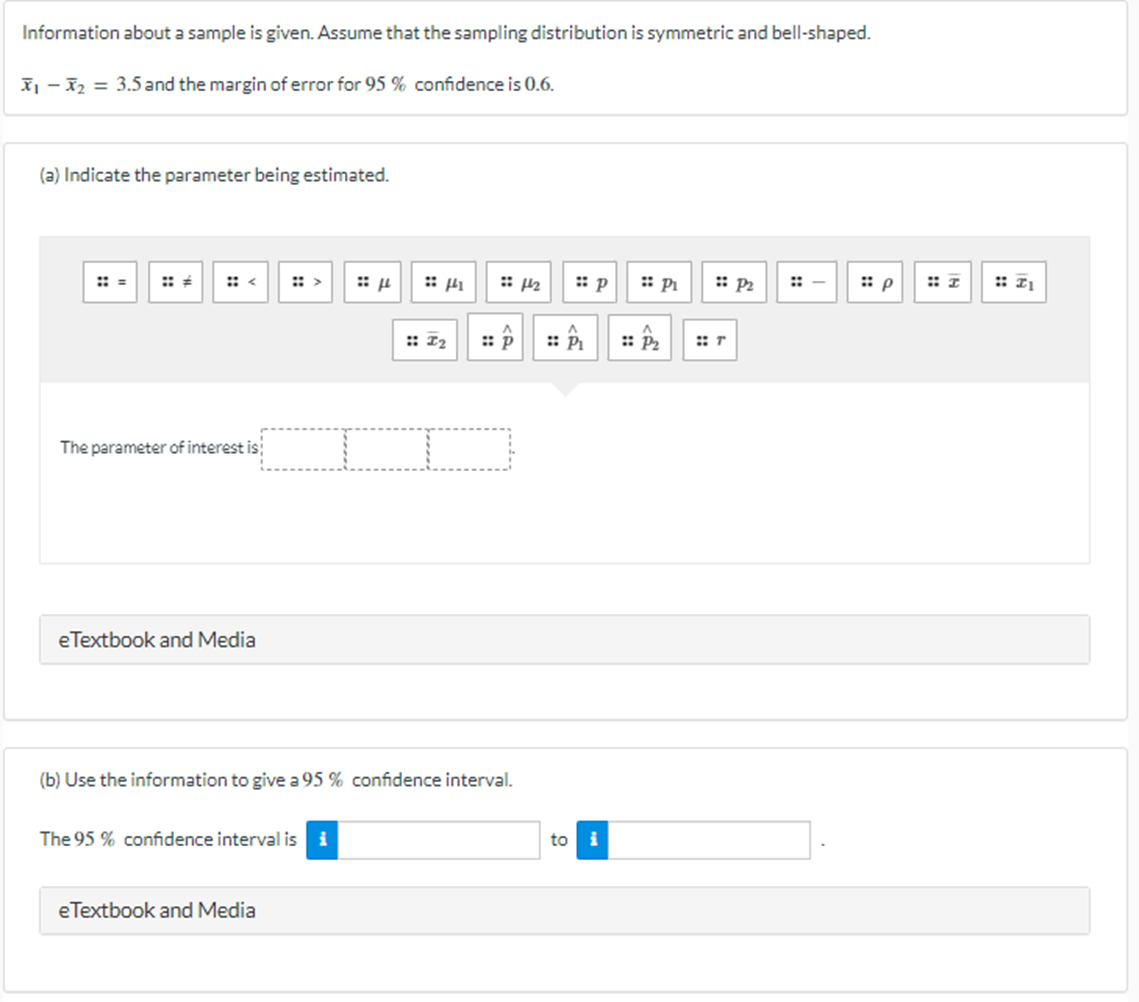Focus the confidence interval upper bound input
This screenshot has height=1002, width=1139.
point(709,840)
